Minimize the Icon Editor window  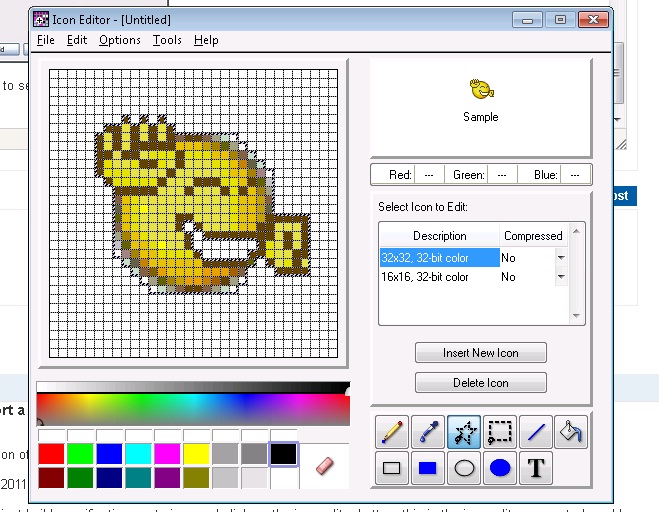[527, 20]
